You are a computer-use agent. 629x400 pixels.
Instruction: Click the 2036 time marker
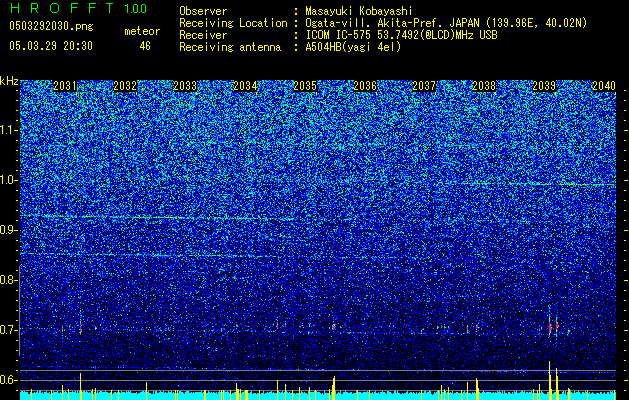[365, 86]
